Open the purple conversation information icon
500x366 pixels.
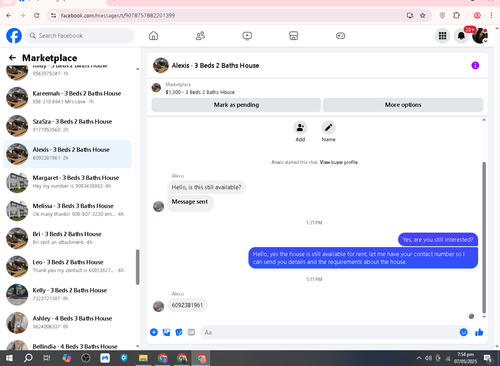[475, 65]
